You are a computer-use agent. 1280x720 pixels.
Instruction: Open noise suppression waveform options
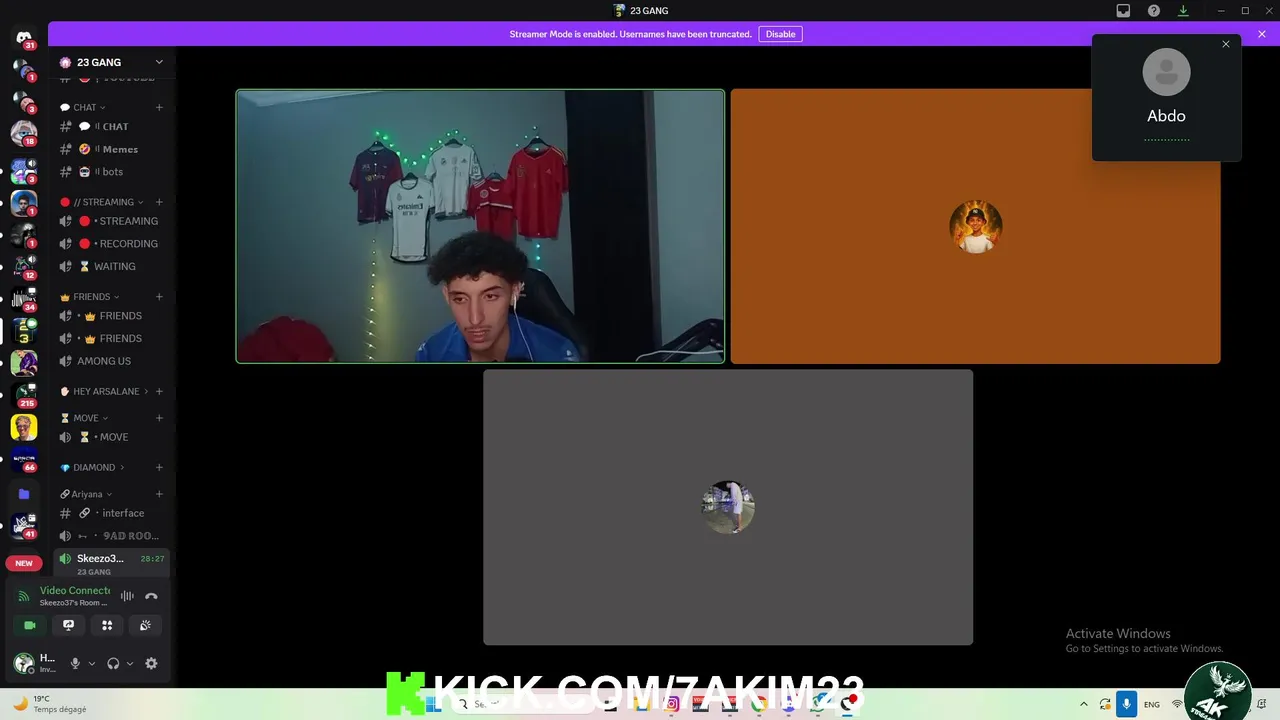click(127, 596)
